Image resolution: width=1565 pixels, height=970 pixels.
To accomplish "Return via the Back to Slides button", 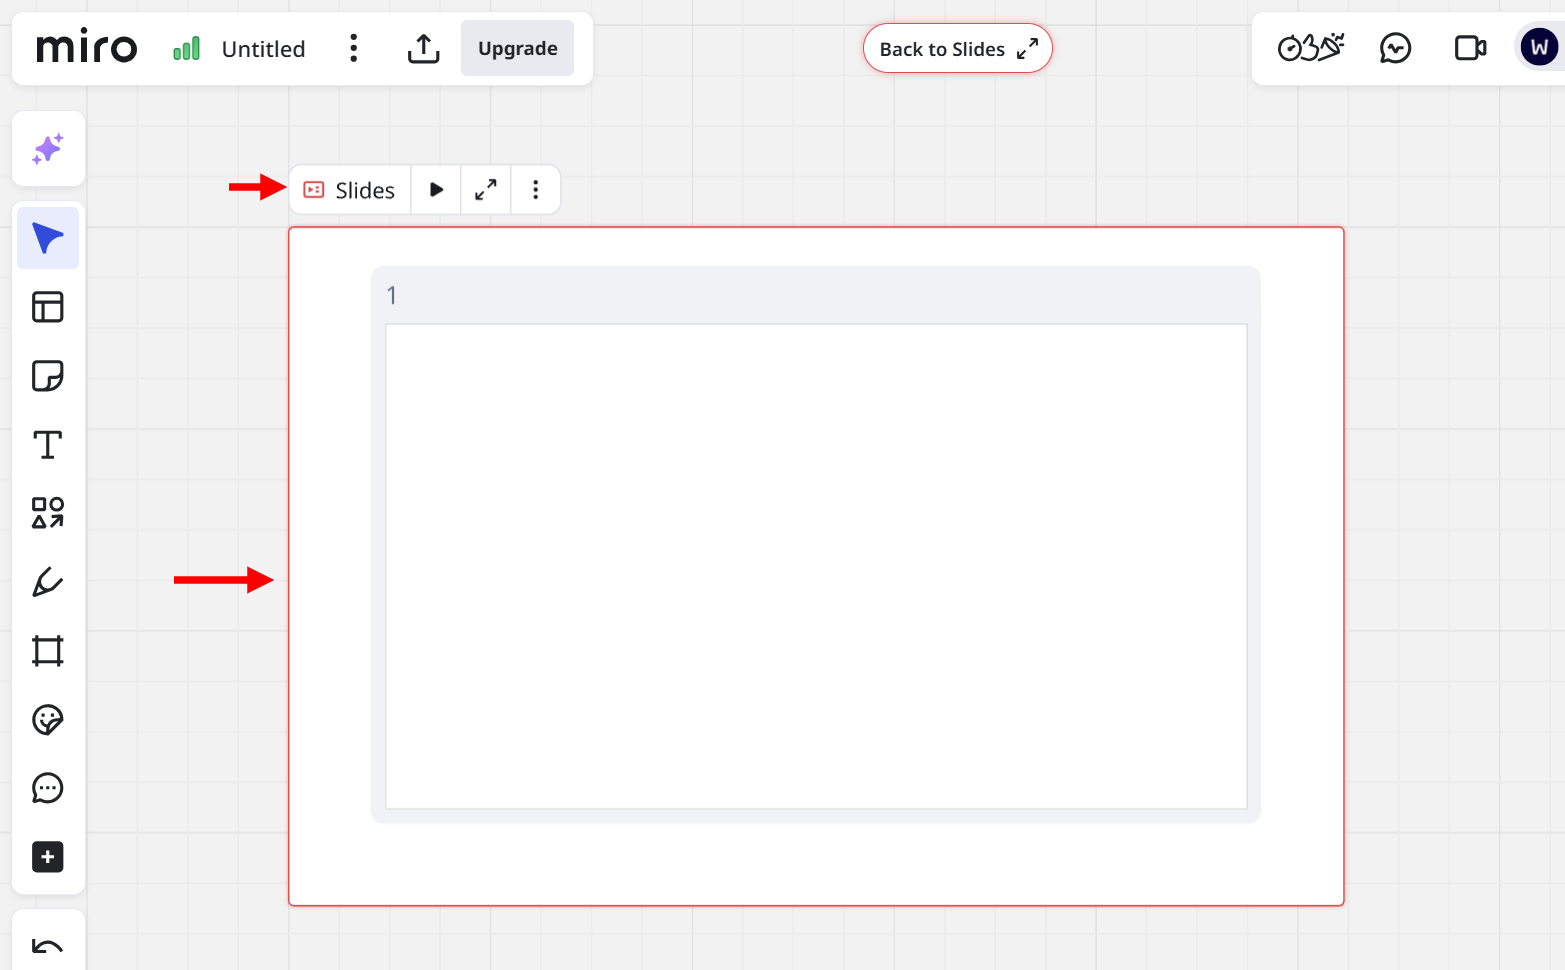I will click(956, 48).
